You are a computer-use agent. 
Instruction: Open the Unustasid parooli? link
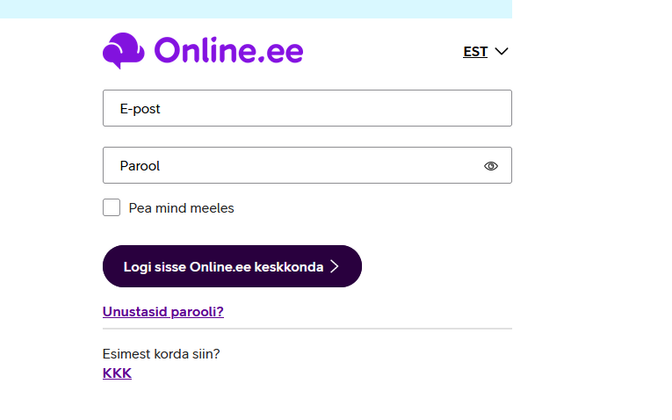(163, 311)
